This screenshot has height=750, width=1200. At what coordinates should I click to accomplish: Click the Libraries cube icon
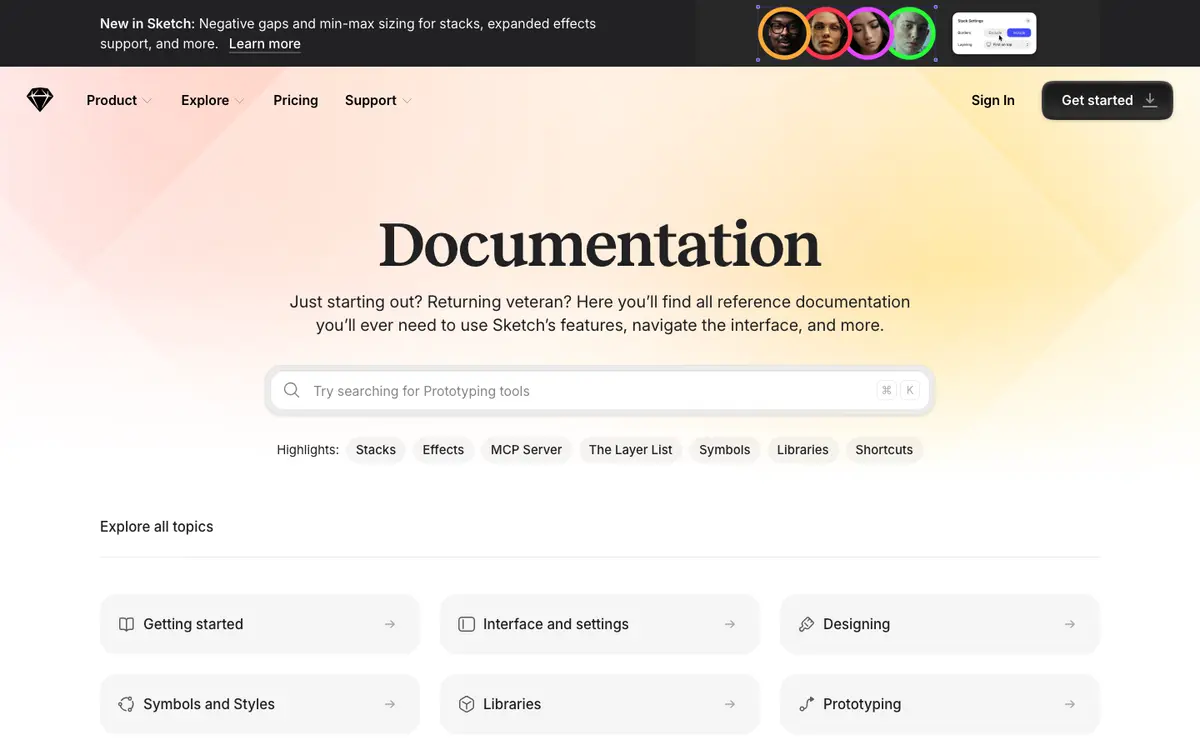[466, 704]
